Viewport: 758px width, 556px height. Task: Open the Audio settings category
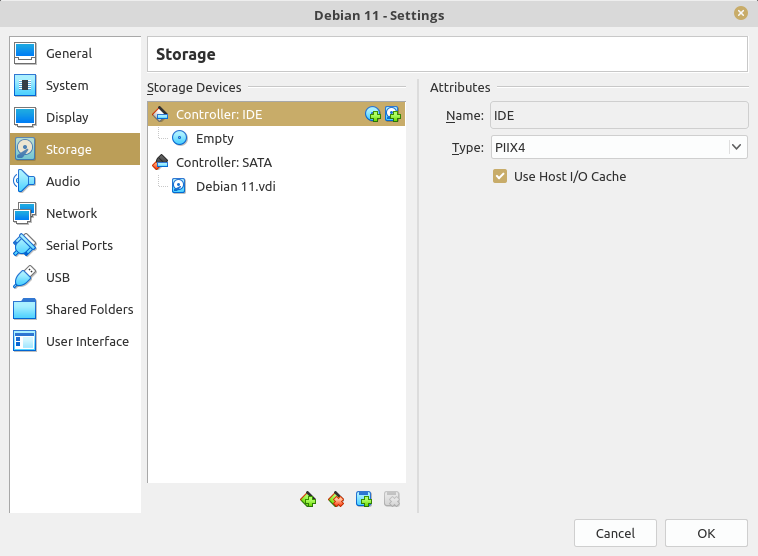pos(75,181)
